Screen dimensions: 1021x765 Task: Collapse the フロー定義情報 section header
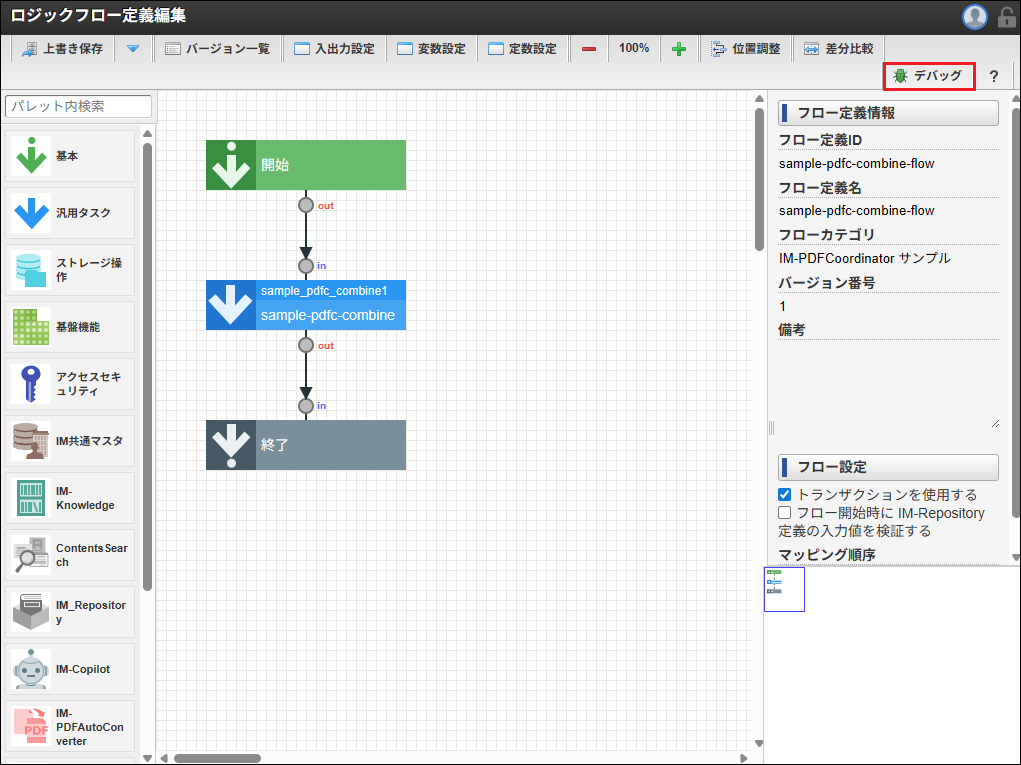[x=888, y=113]
